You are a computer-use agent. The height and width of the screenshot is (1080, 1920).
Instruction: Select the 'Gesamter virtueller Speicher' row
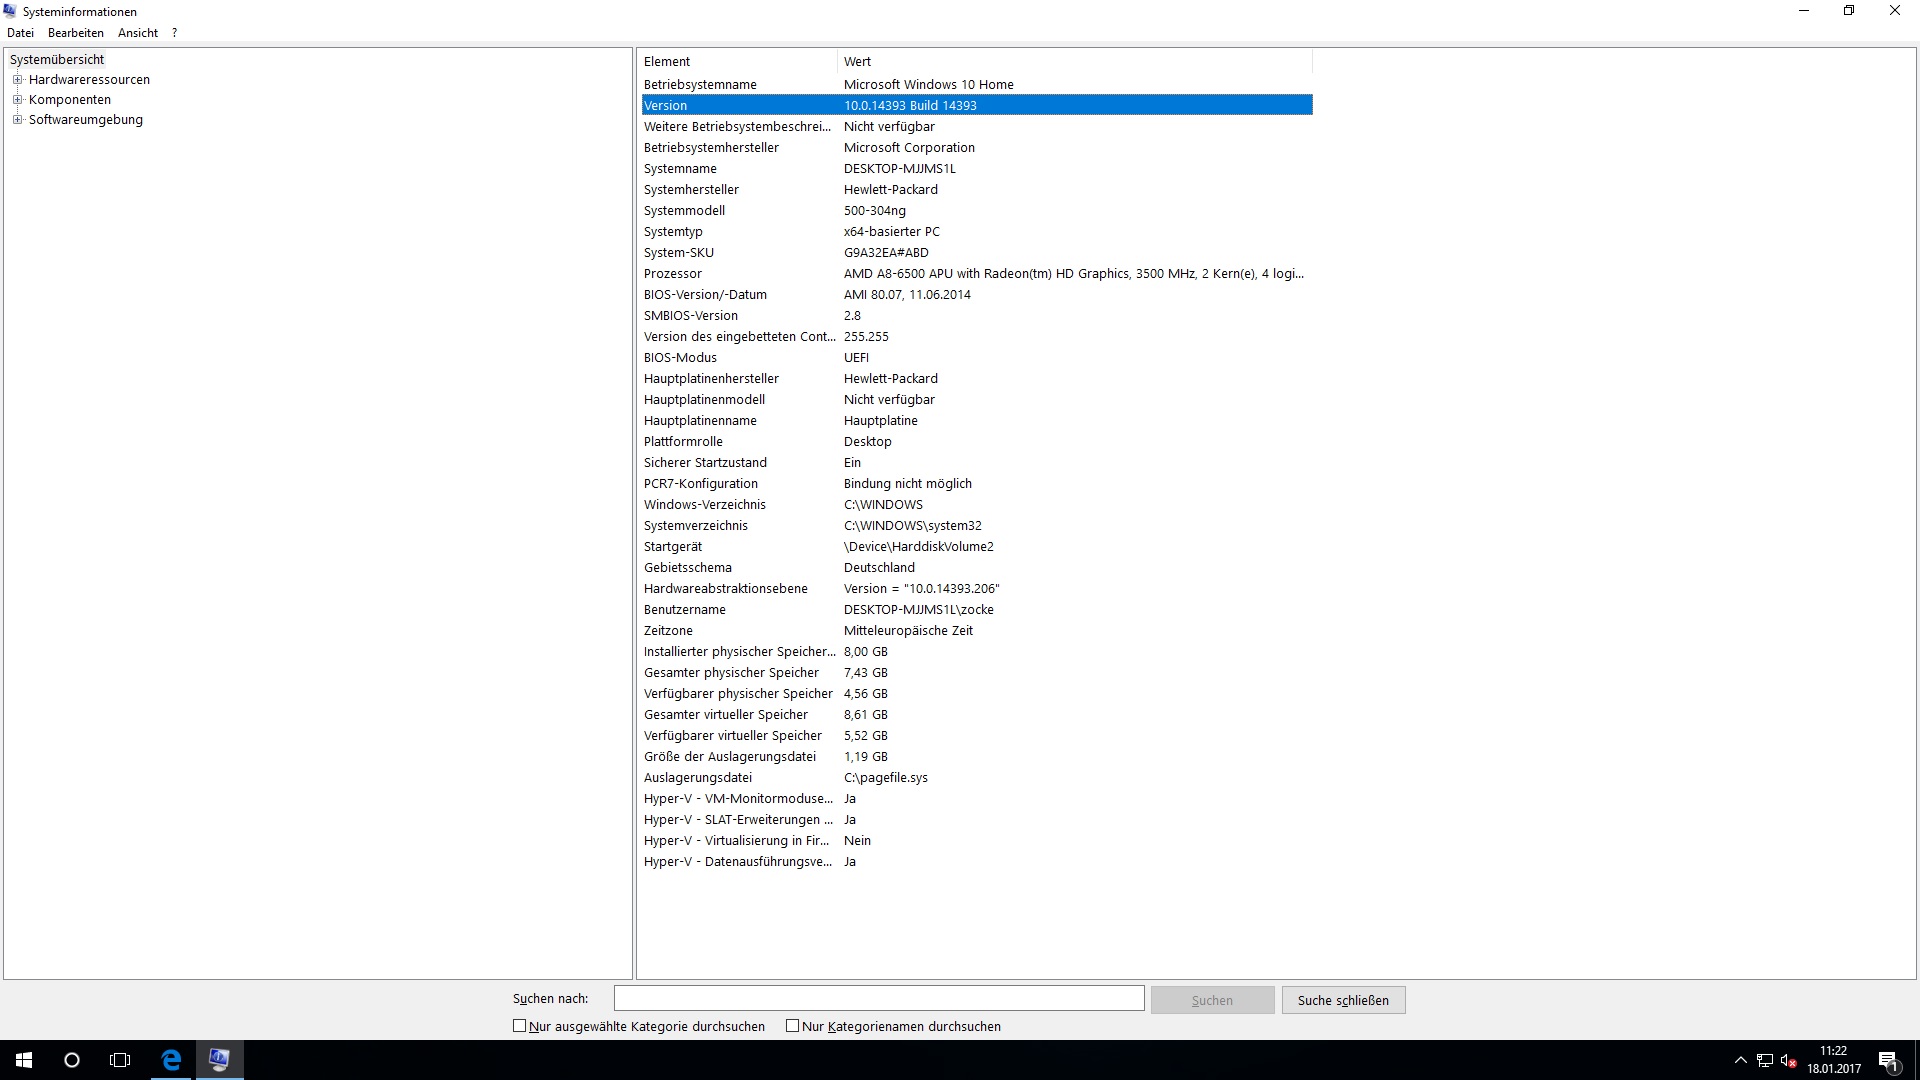(x=977, y=715)
